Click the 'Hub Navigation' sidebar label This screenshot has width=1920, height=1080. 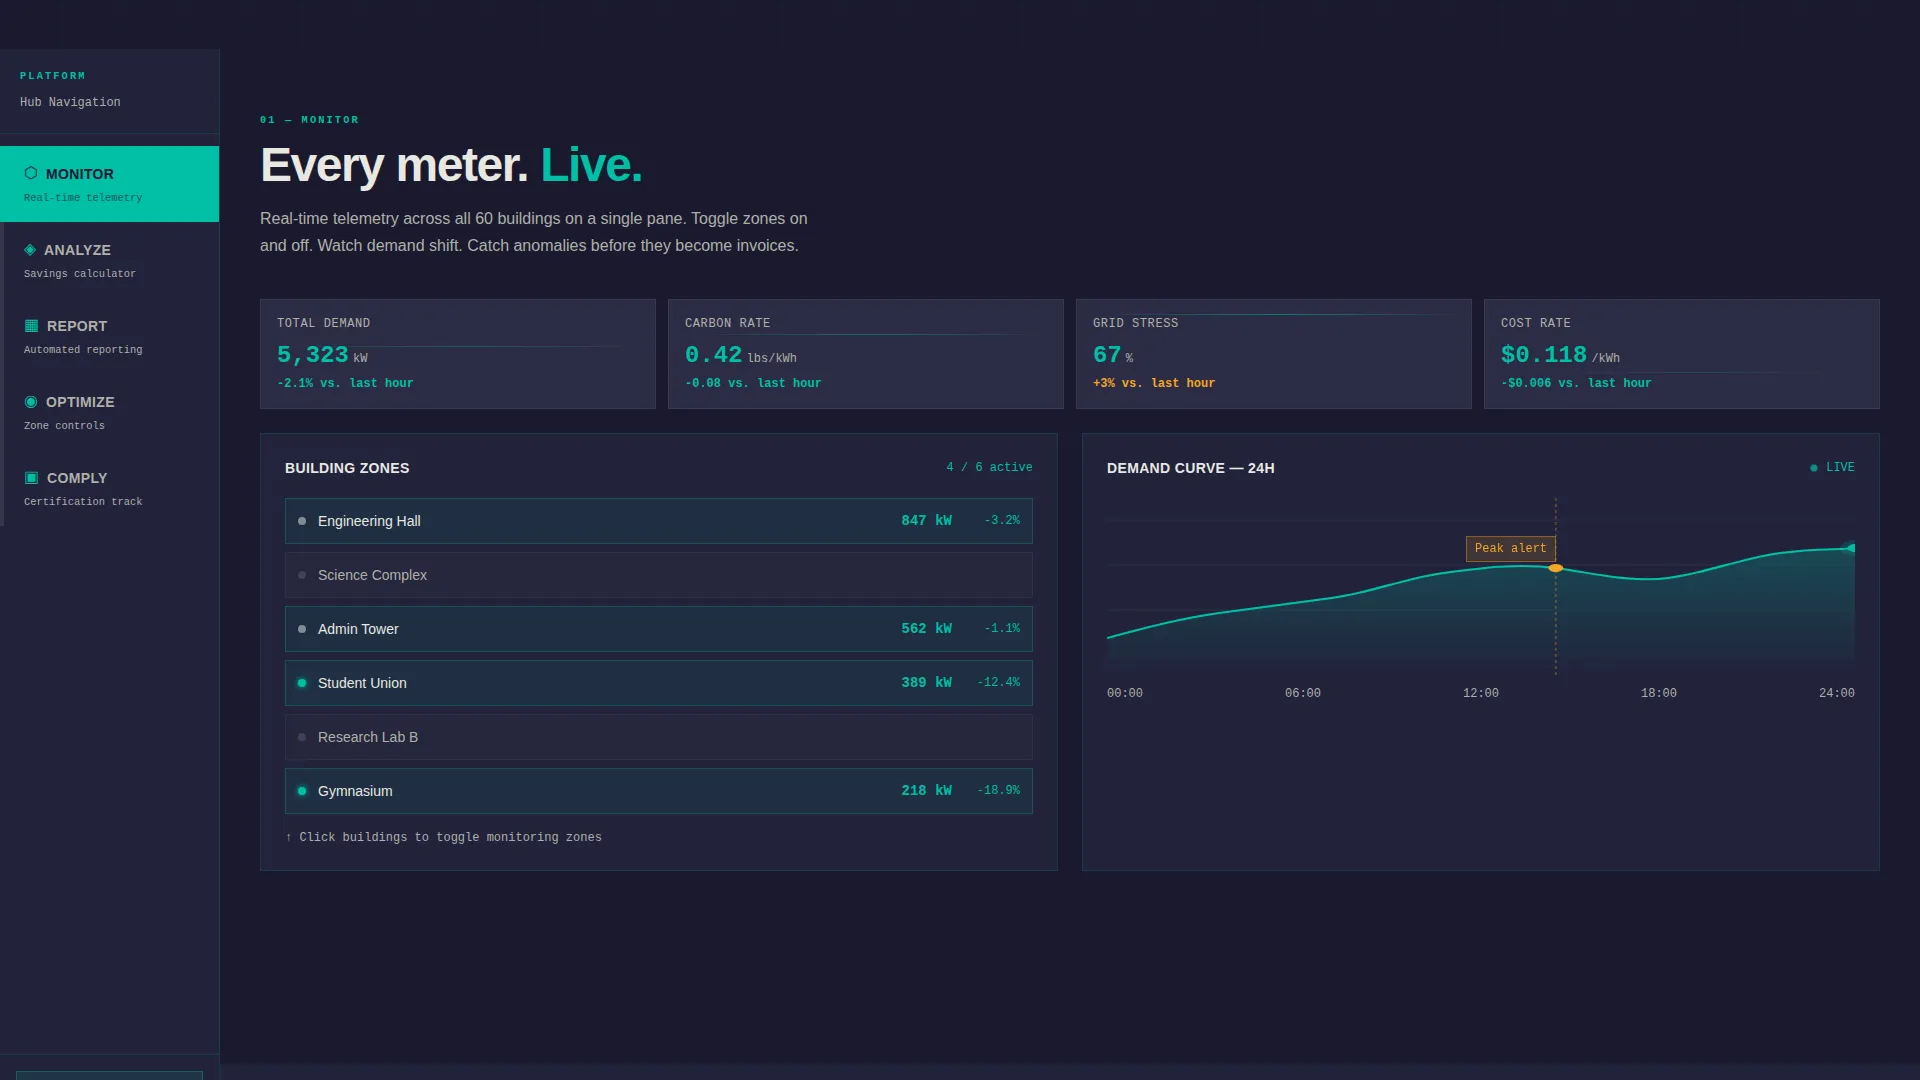(70, 102)
